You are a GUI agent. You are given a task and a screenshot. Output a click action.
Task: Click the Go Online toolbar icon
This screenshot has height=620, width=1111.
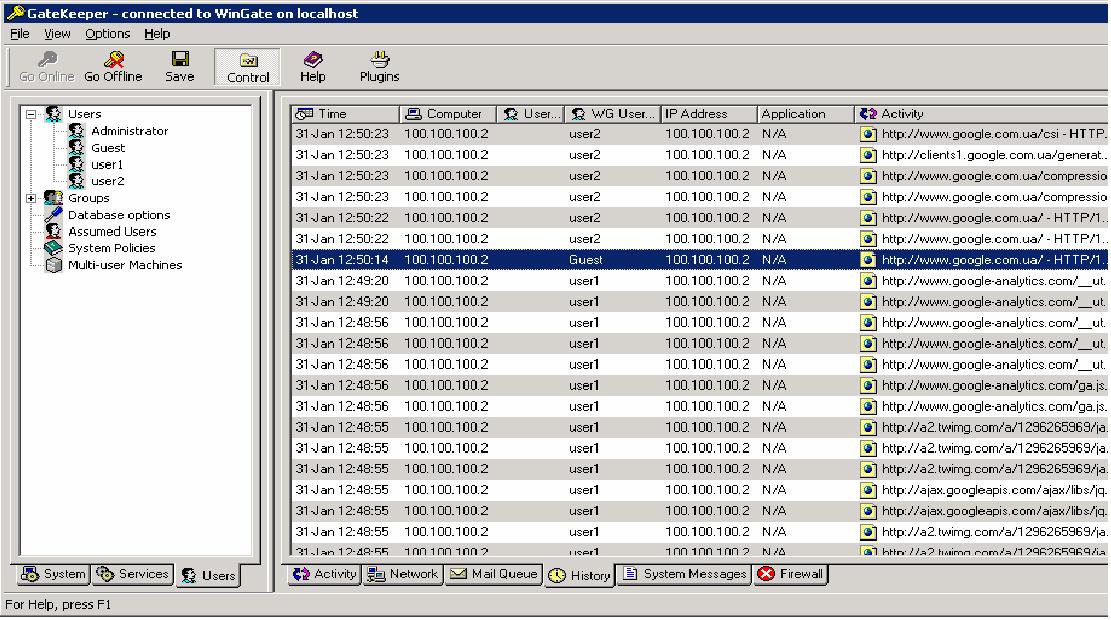pyautogui.click(x=47, y=60)
